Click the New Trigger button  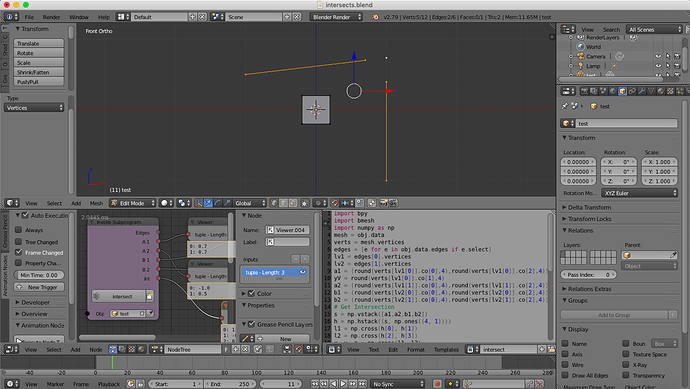point(39,287)
